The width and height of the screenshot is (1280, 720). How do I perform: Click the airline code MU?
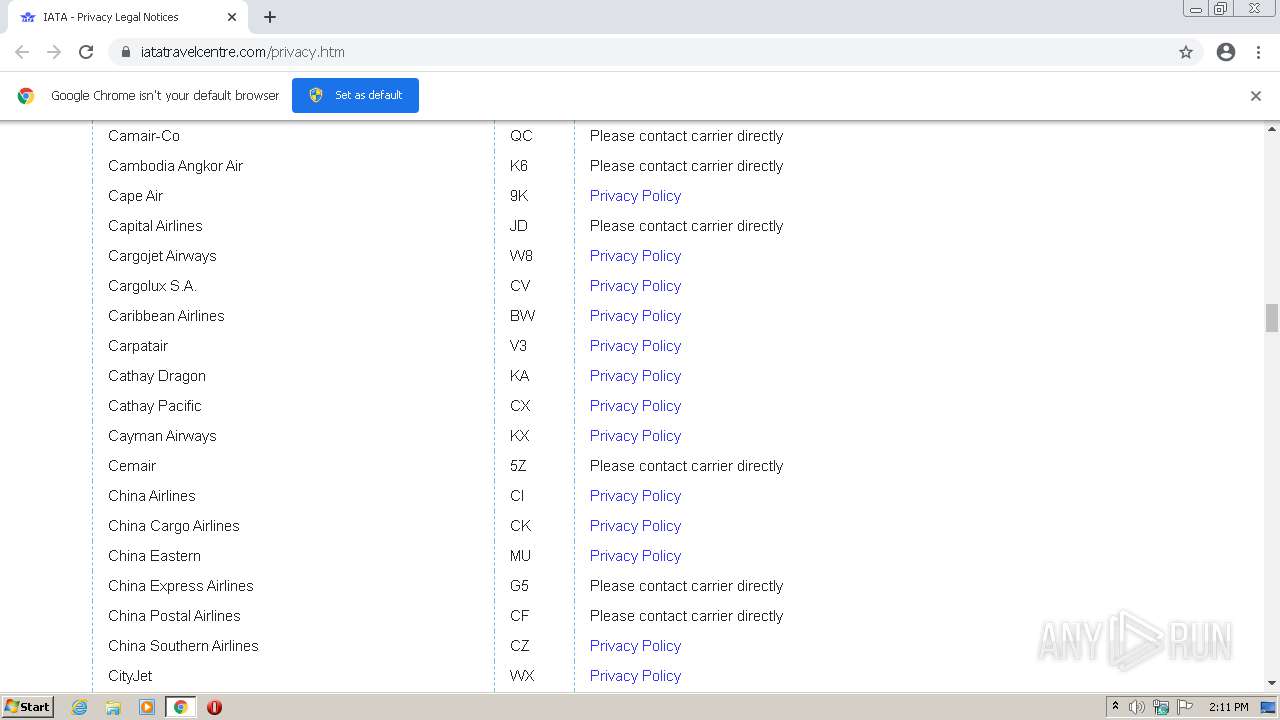click(520, 556)
